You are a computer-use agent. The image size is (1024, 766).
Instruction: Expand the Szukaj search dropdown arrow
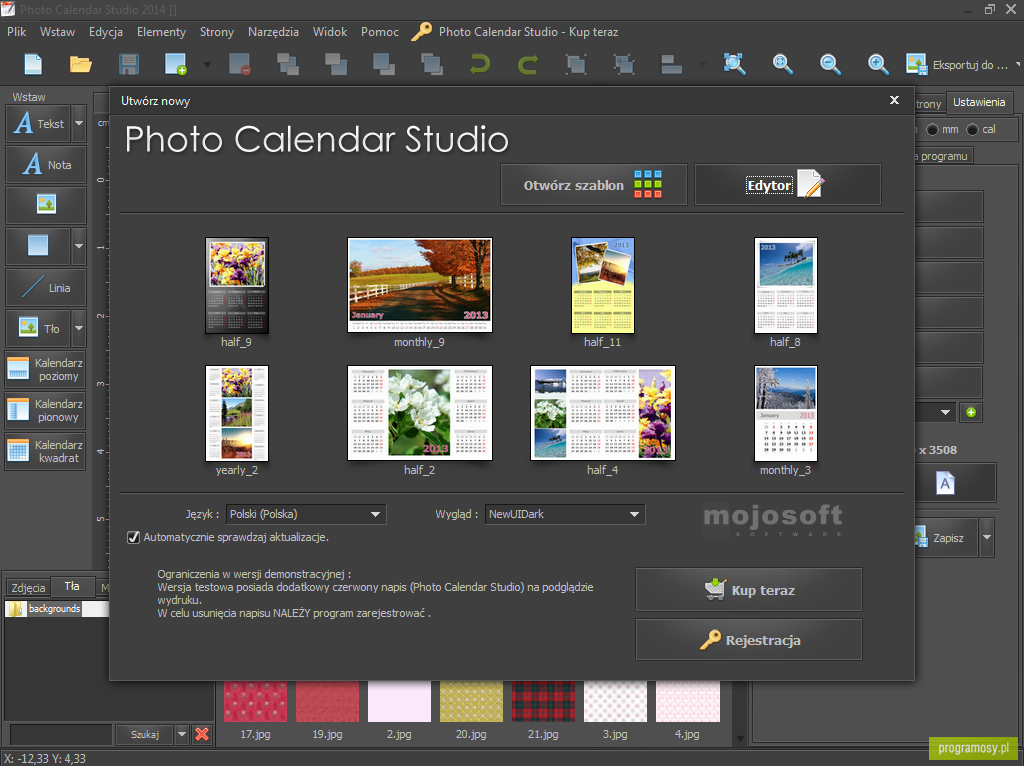click(182, 734)
